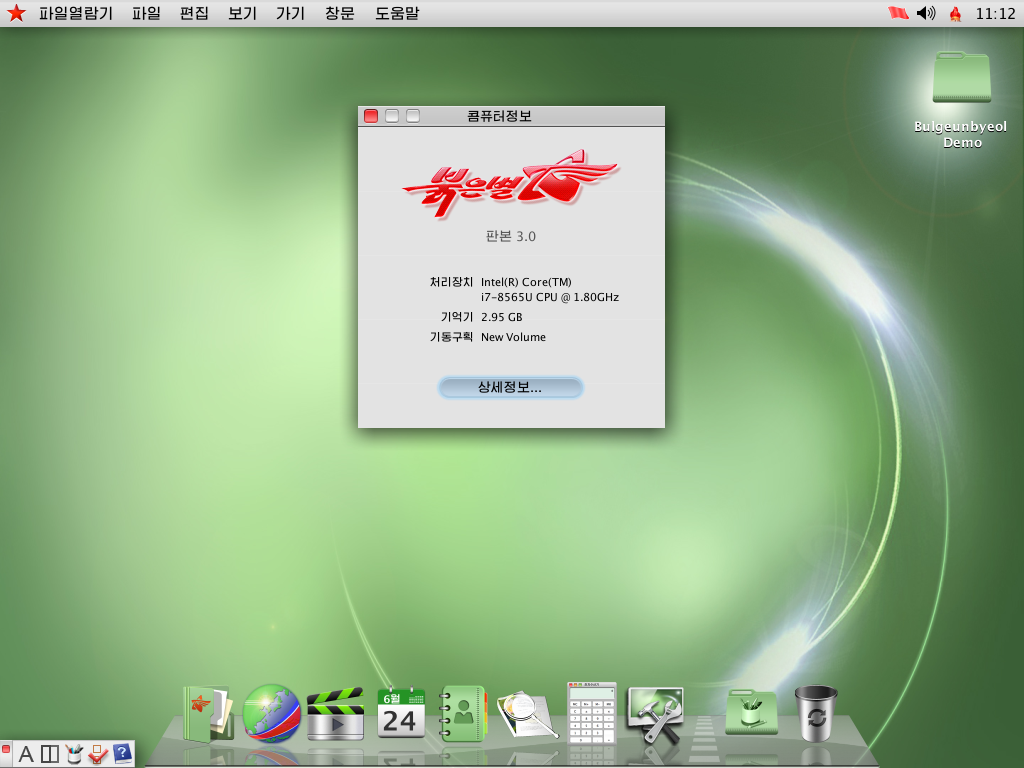1024x768 pixels.
Task: Open the 파일열람기 application menu
Action: pos(76,13)
